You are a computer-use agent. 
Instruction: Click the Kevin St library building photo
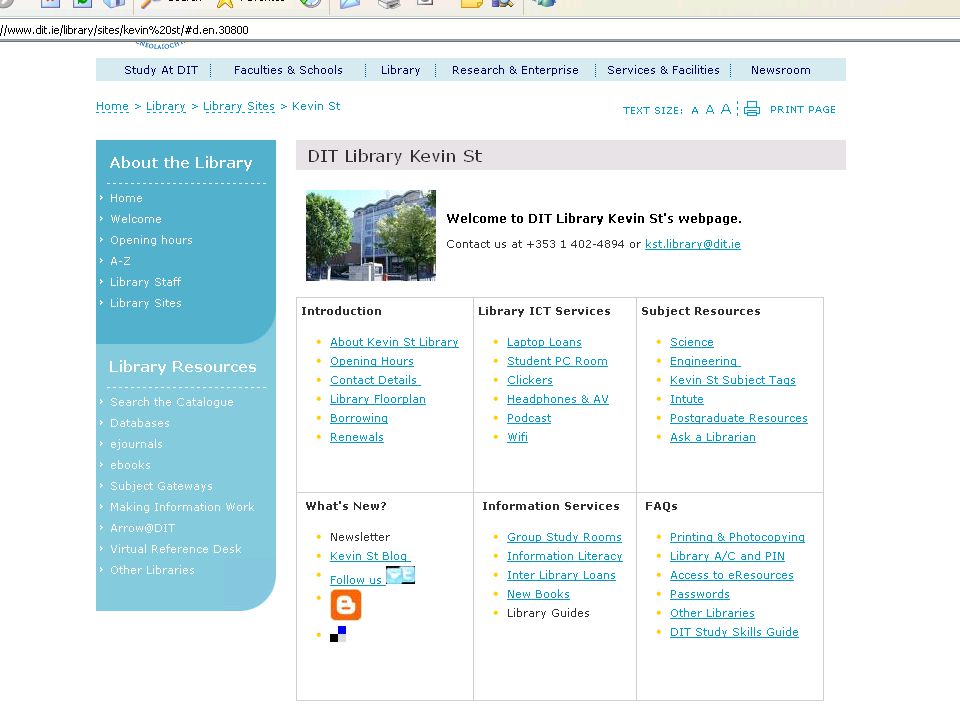pyautogui.click(x=371, y=235)
